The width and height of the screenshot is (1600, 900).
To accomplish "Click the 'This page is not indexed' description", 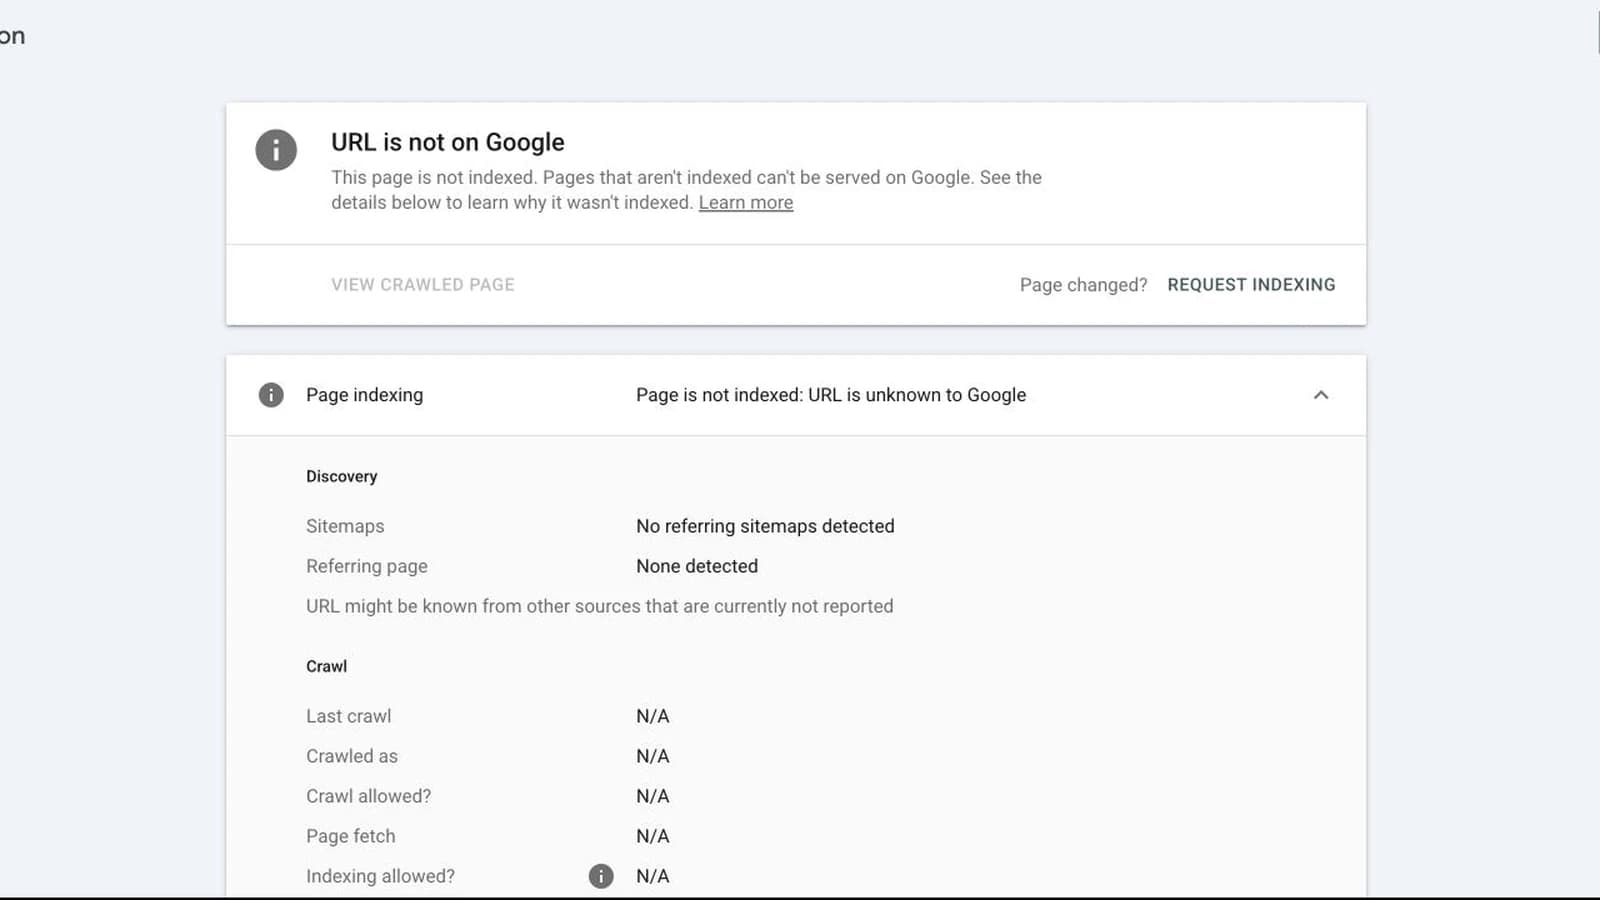I will click(x=687, y=190).
